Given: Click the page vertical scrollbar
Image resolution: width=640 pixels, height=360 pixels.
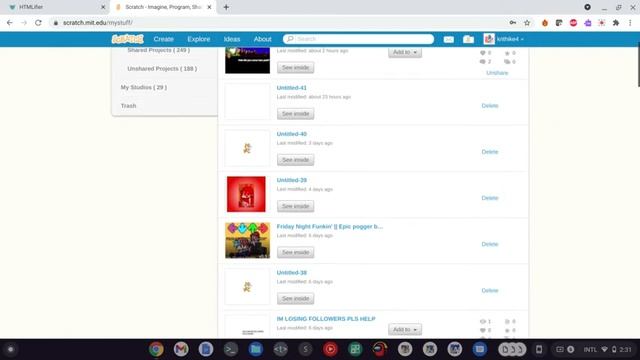Looking at the screenshot, I should pos(638,64).
